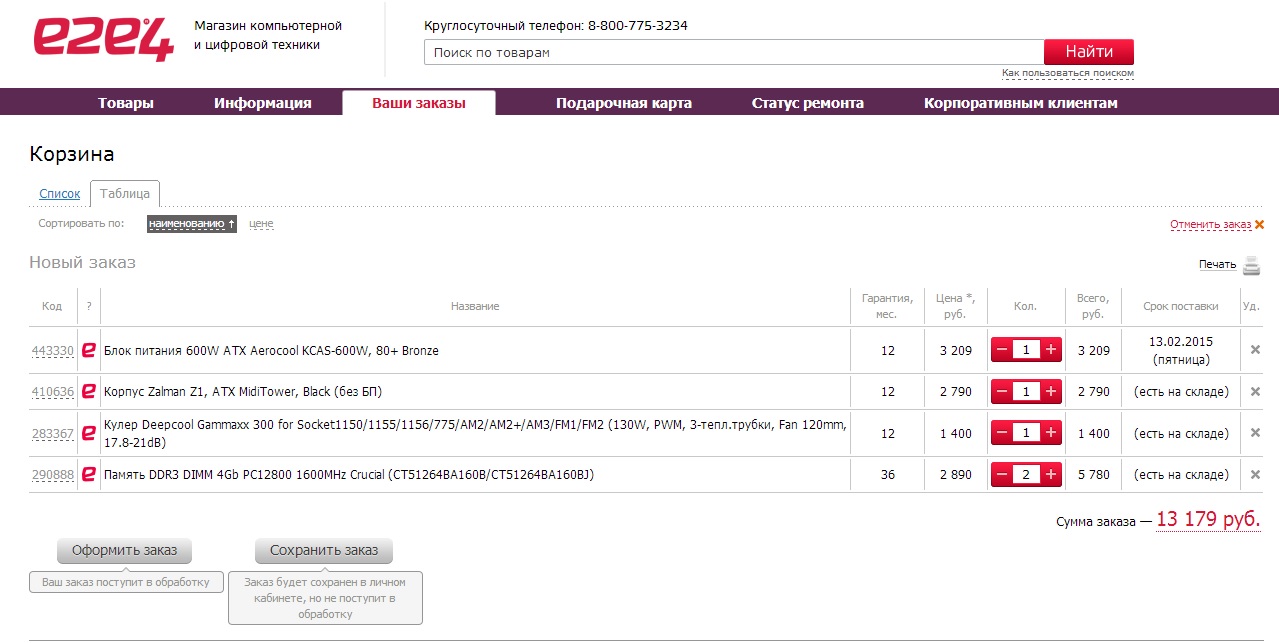
Task: Open Кулер Deepcool Gammaxx 300 product name
Action: pyautogui.click(x=476, y=433)
